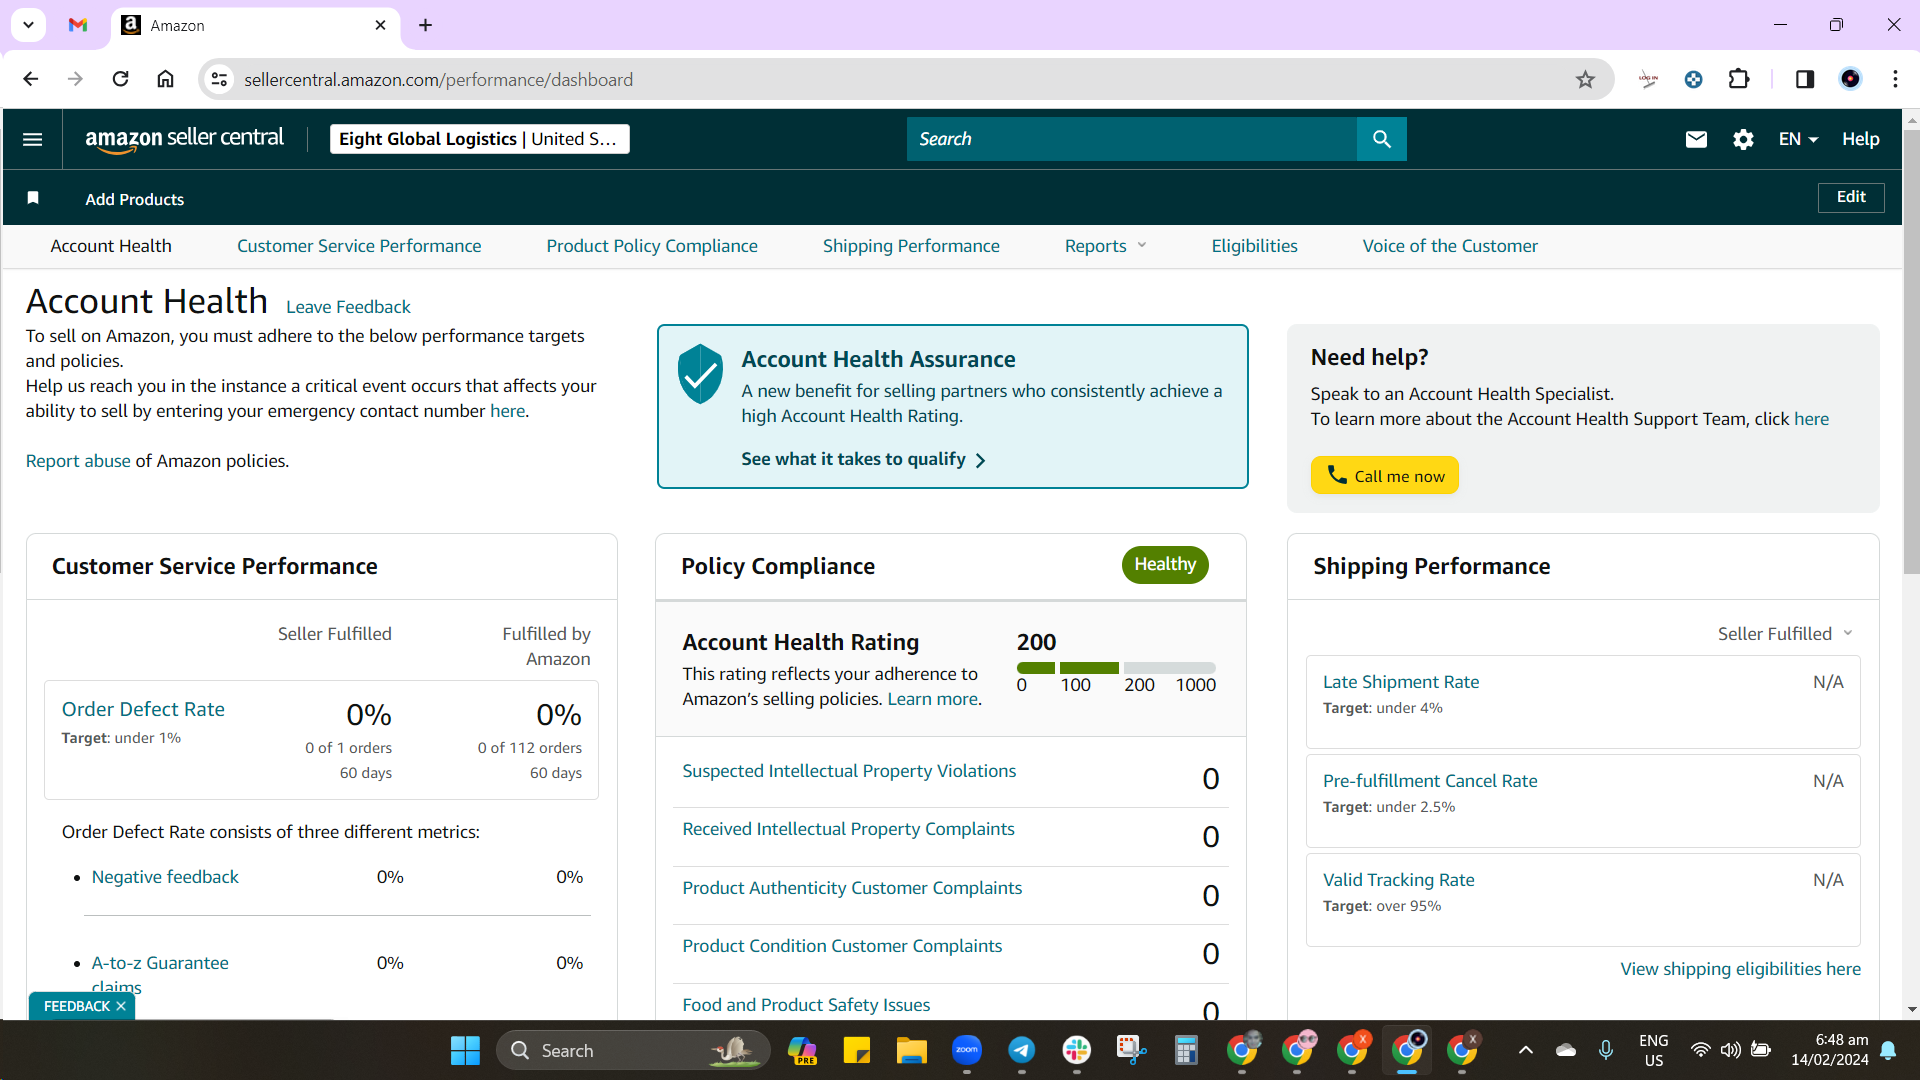The image size is (1920, 1080).
Task: Expand the Reports dropdown menu
Action: (1105, 246)
